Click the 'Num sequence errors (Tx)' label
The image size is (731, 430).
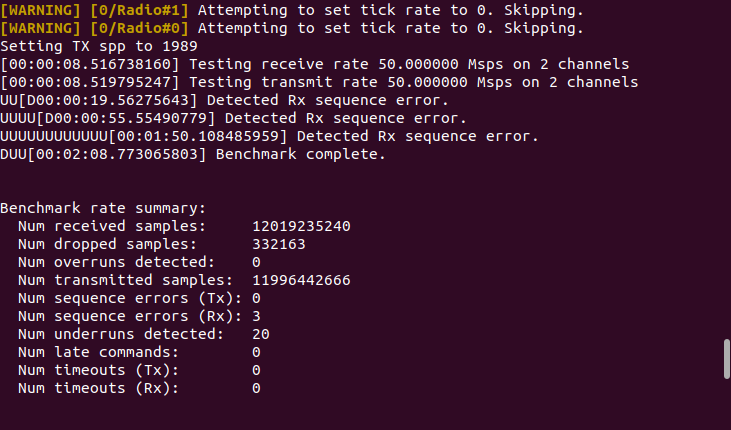click(130, 298)
